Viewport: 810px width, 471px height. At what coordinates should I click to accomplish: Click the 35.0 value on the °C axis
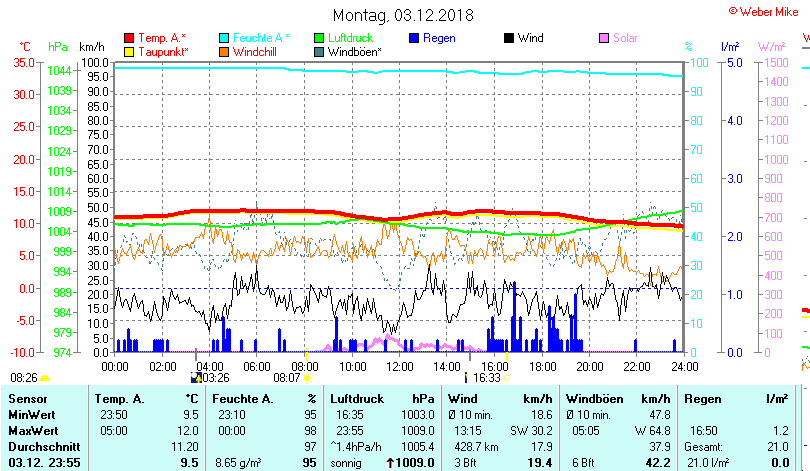click(x=24, y=63)
